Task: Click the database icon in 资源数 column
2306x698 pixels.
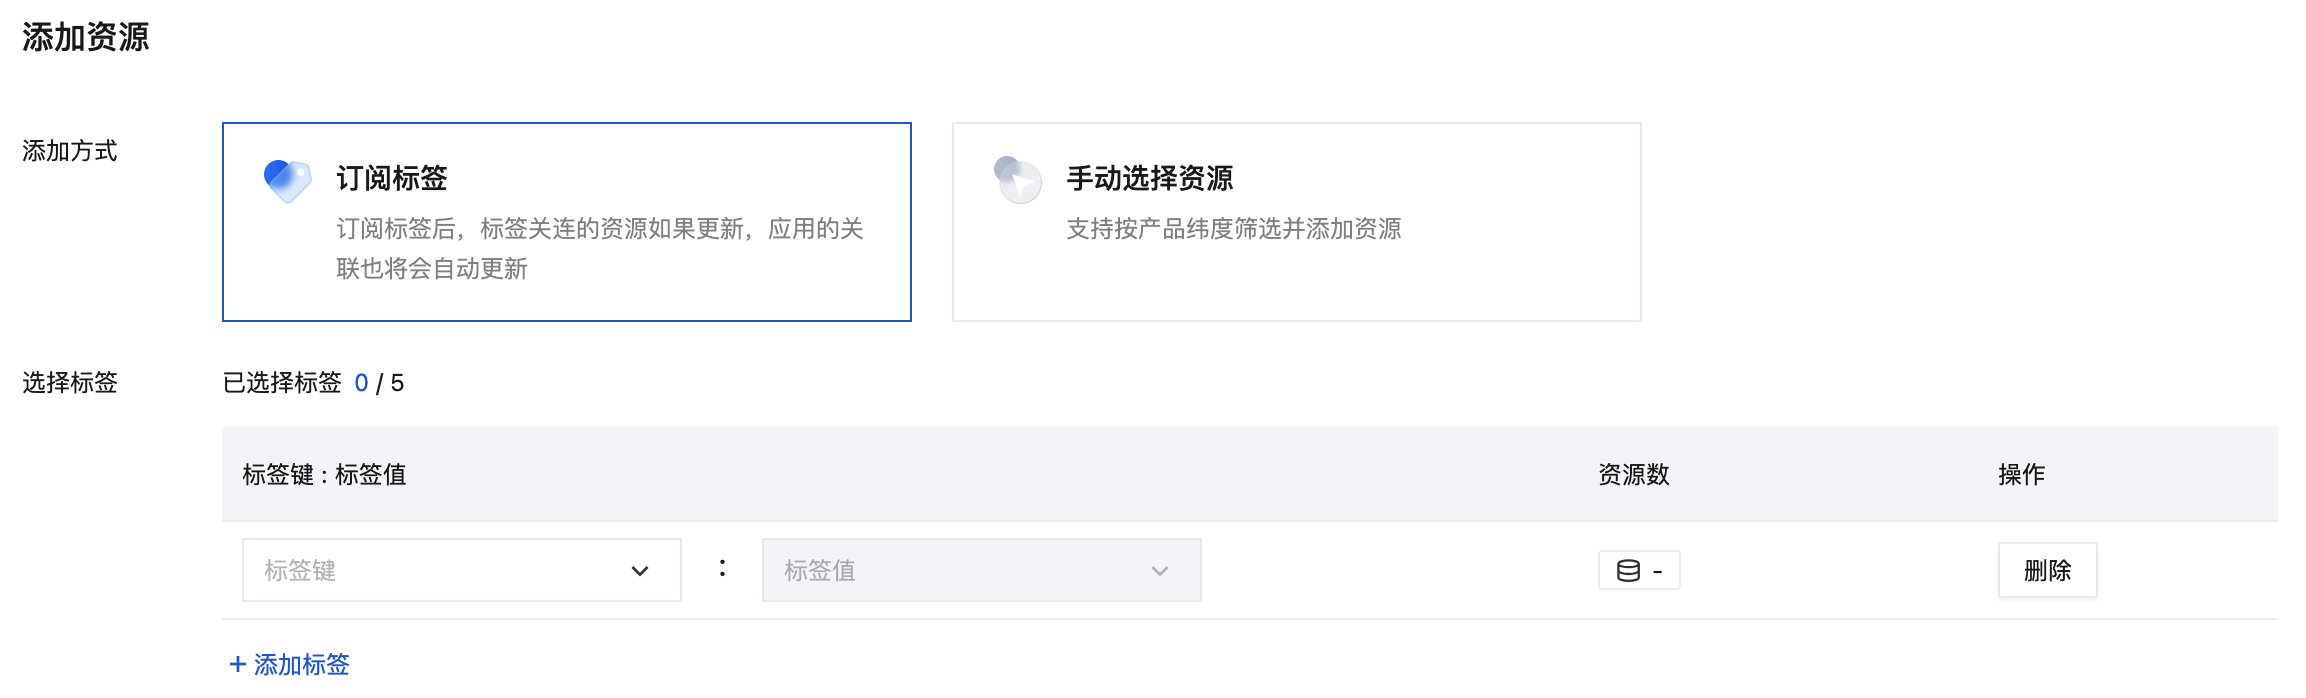Action: click(x=1628, y=571)
